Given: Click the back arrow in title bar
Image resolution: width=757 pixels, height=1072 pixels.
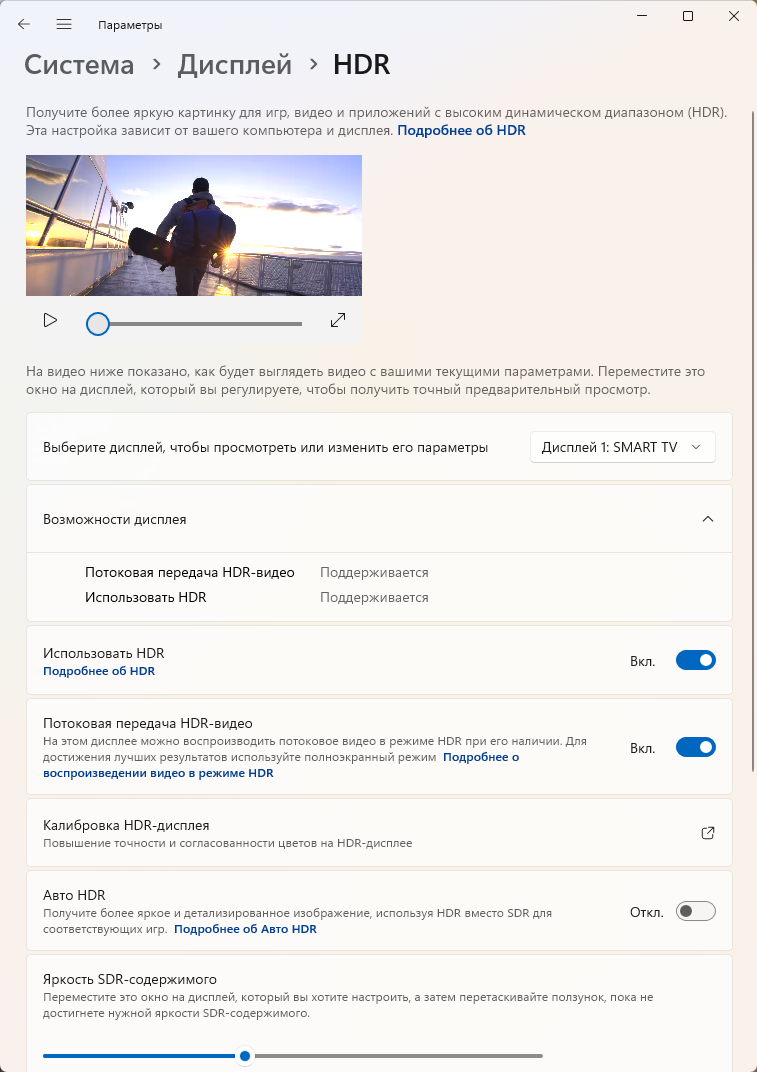Looking at the screenshot, I should [24, 24].
